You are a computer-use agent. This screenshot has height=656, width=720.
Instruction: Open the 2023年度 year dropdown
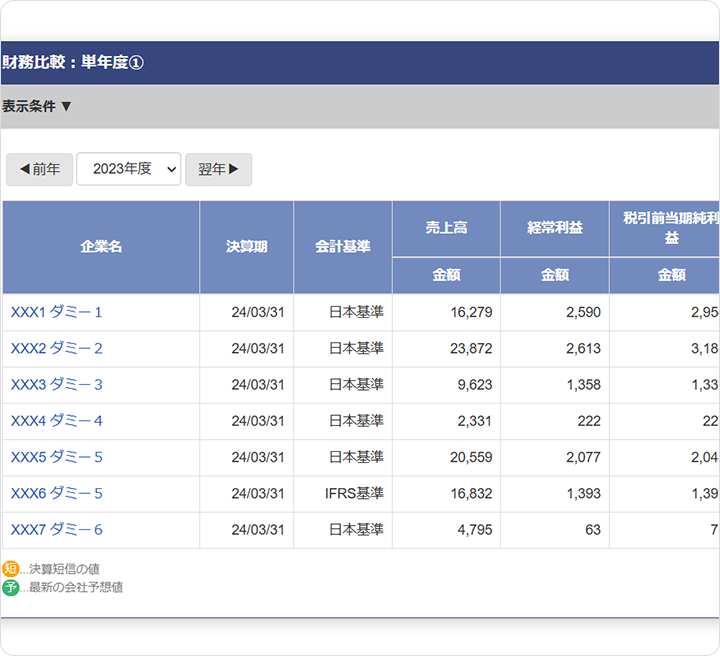[128, 169]
